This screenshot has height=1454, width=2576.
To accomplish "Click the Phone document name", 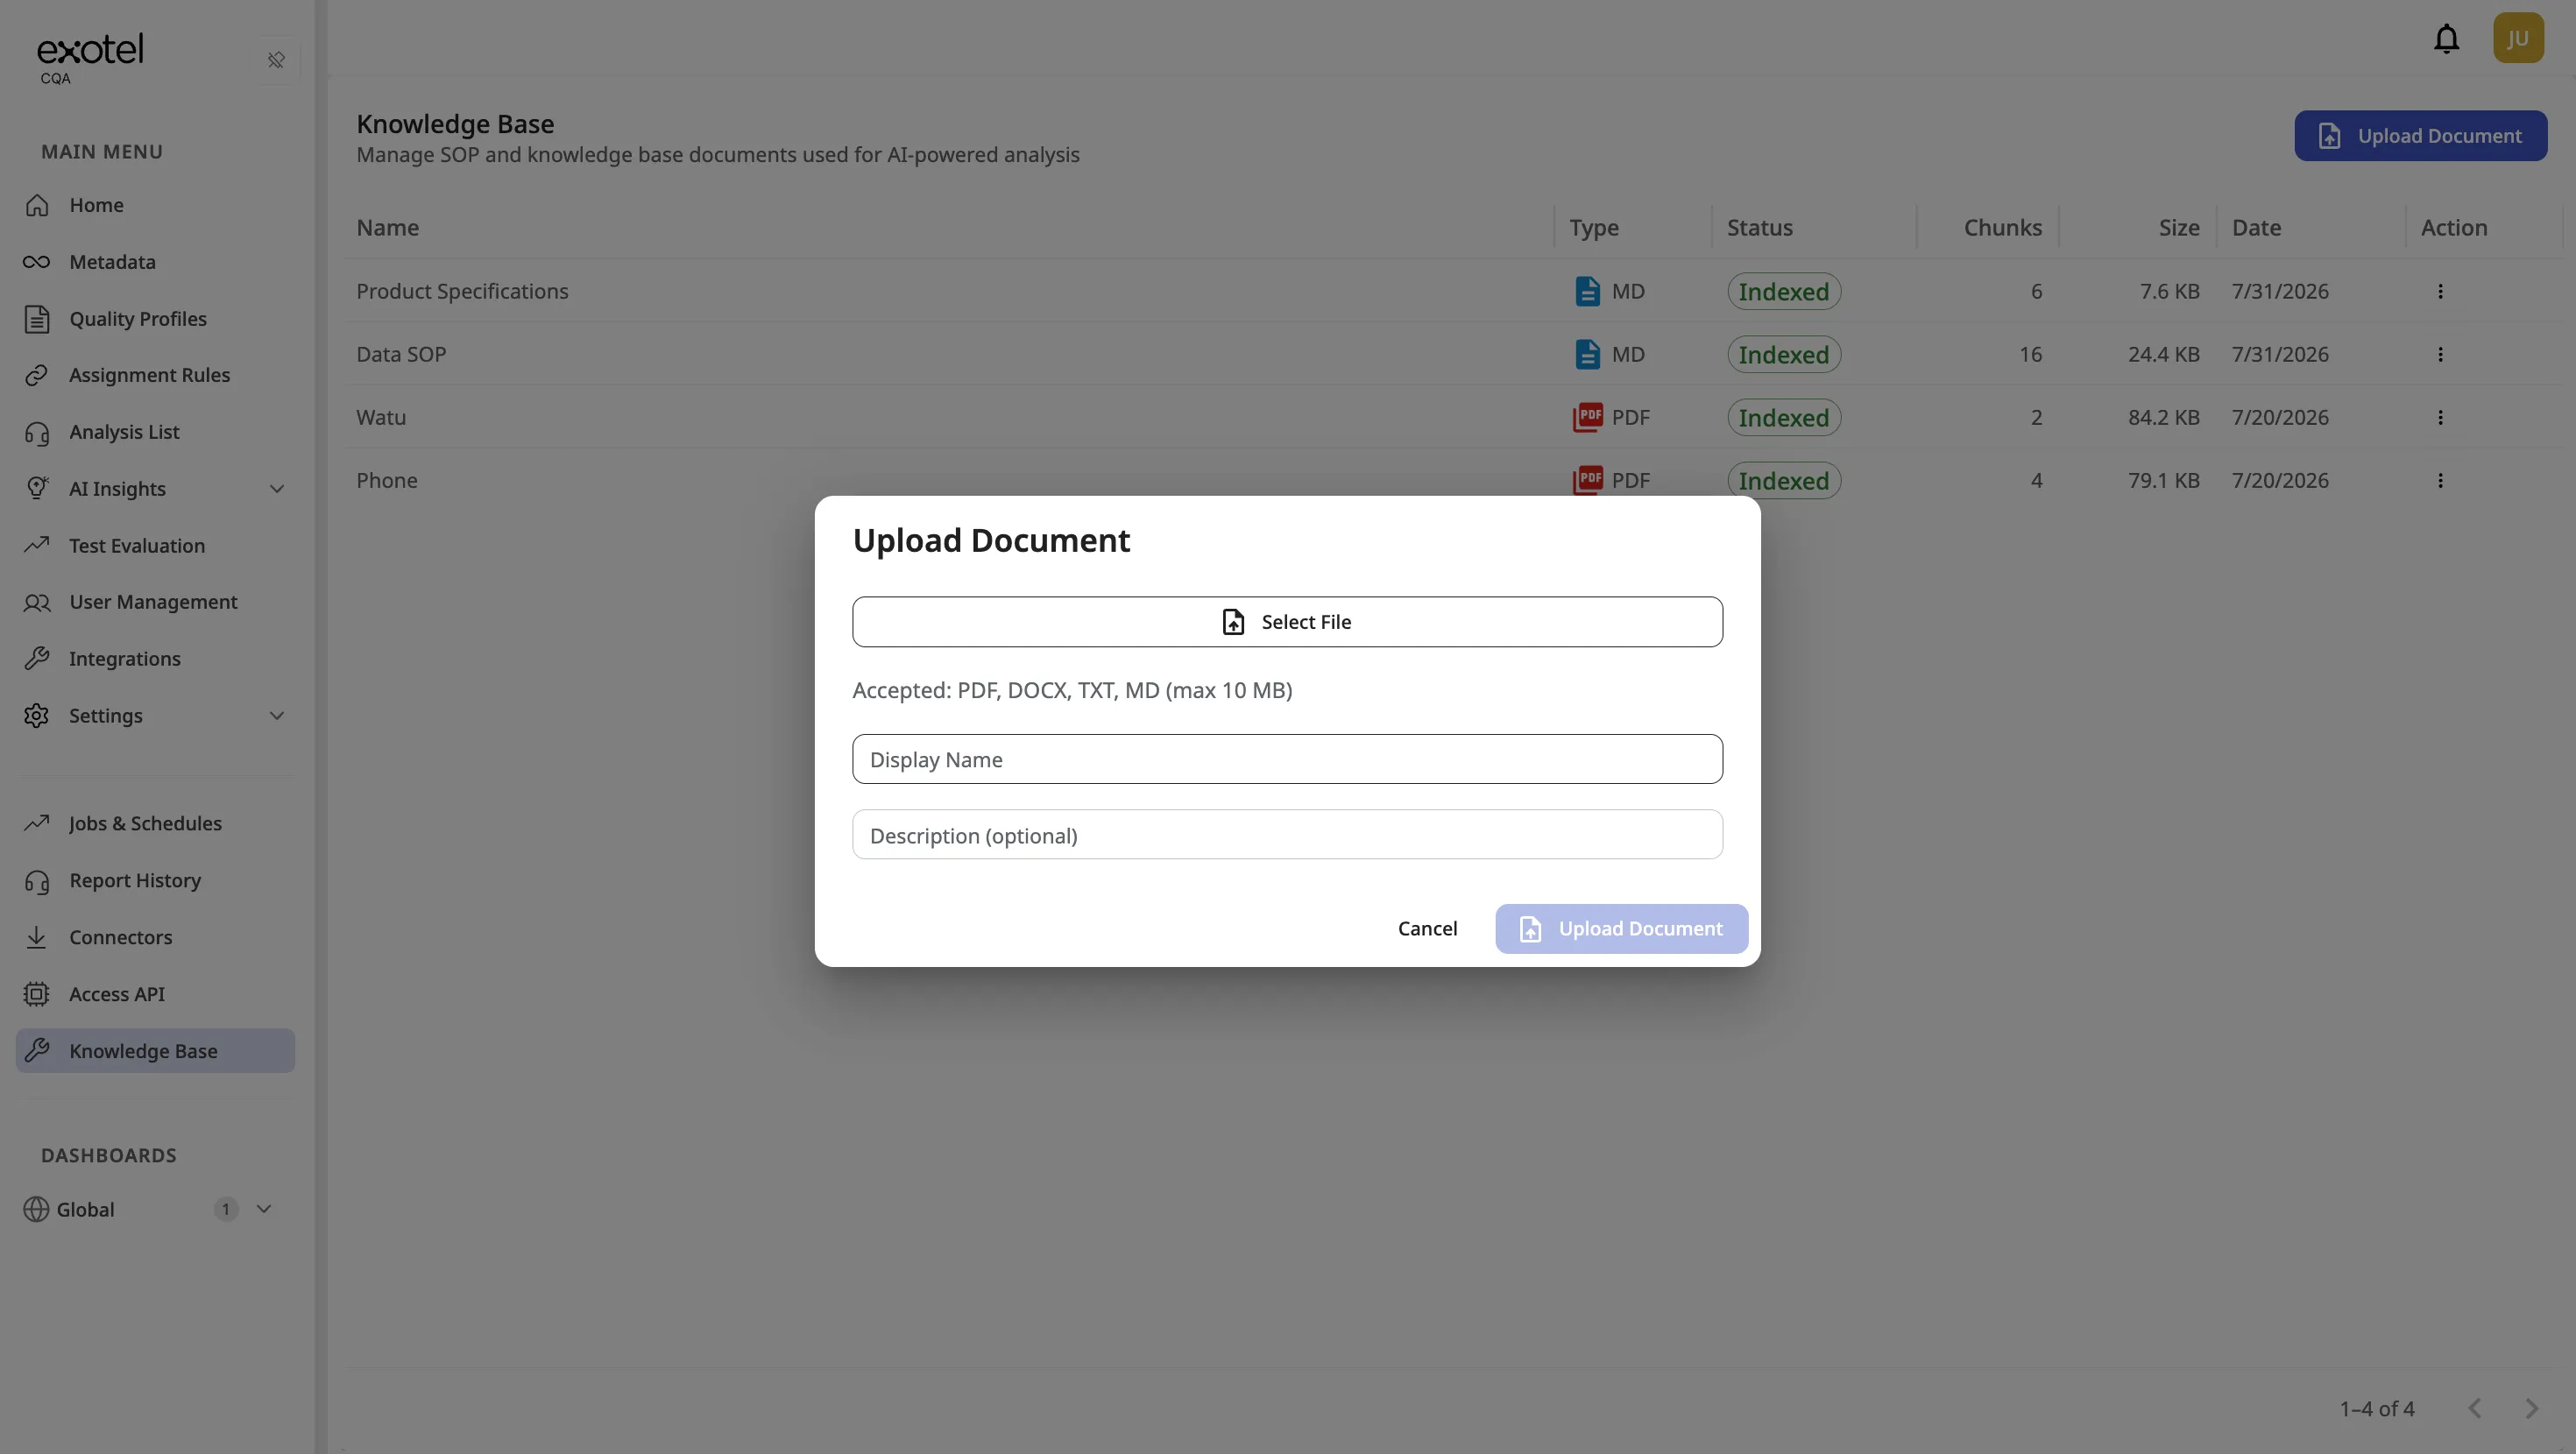I will pyautogui.click(x=387, y=481).
